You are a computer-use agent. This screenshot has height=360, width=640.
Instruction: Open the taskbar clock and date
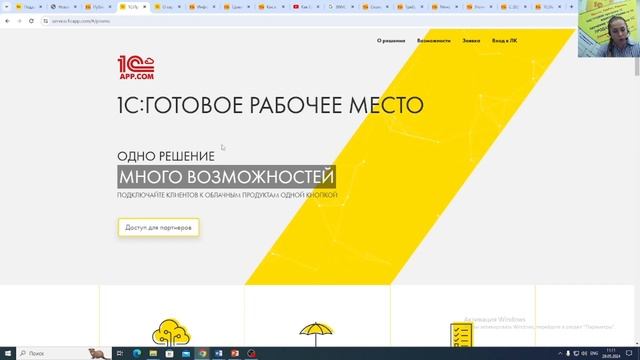[611, 353]
